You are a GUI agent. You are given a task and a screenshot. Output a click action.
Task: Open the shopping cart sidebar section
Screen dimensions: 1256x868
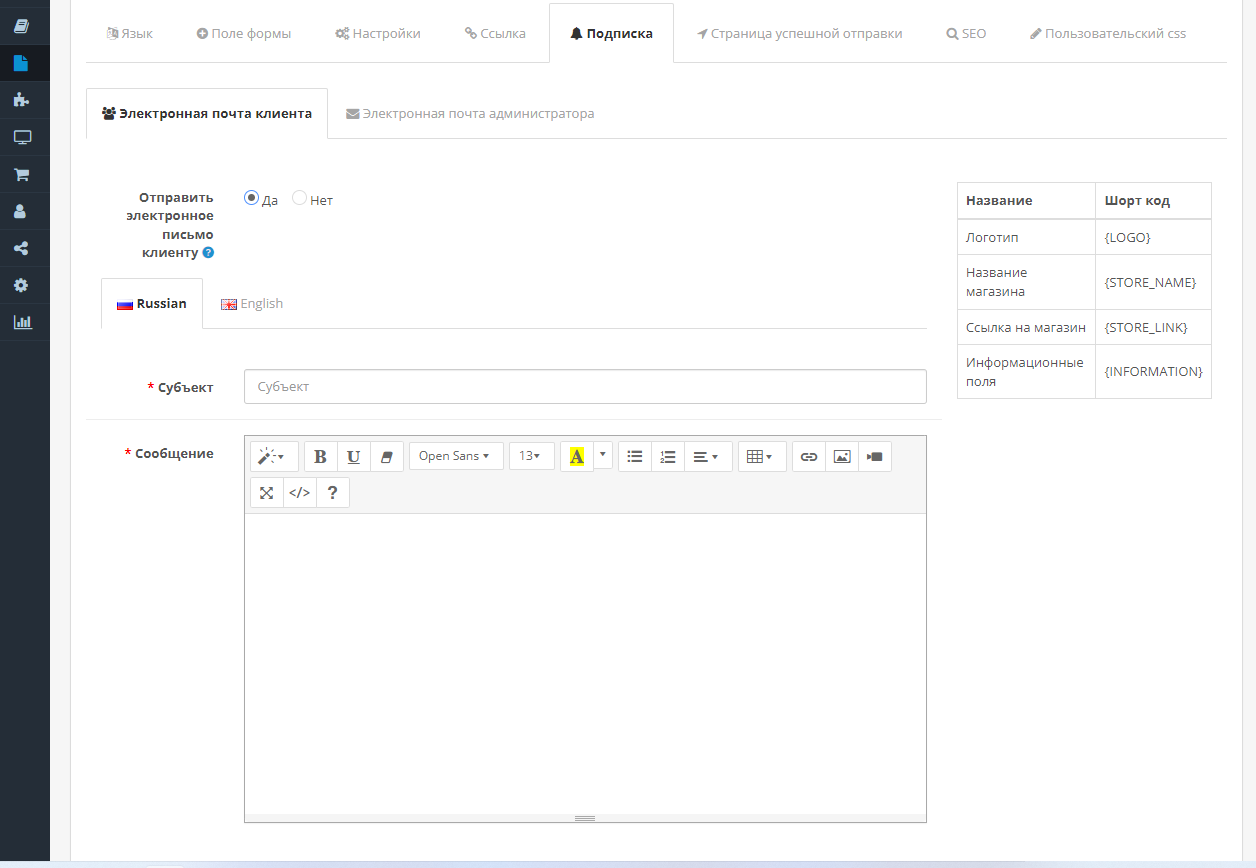[x=21, y=174]
